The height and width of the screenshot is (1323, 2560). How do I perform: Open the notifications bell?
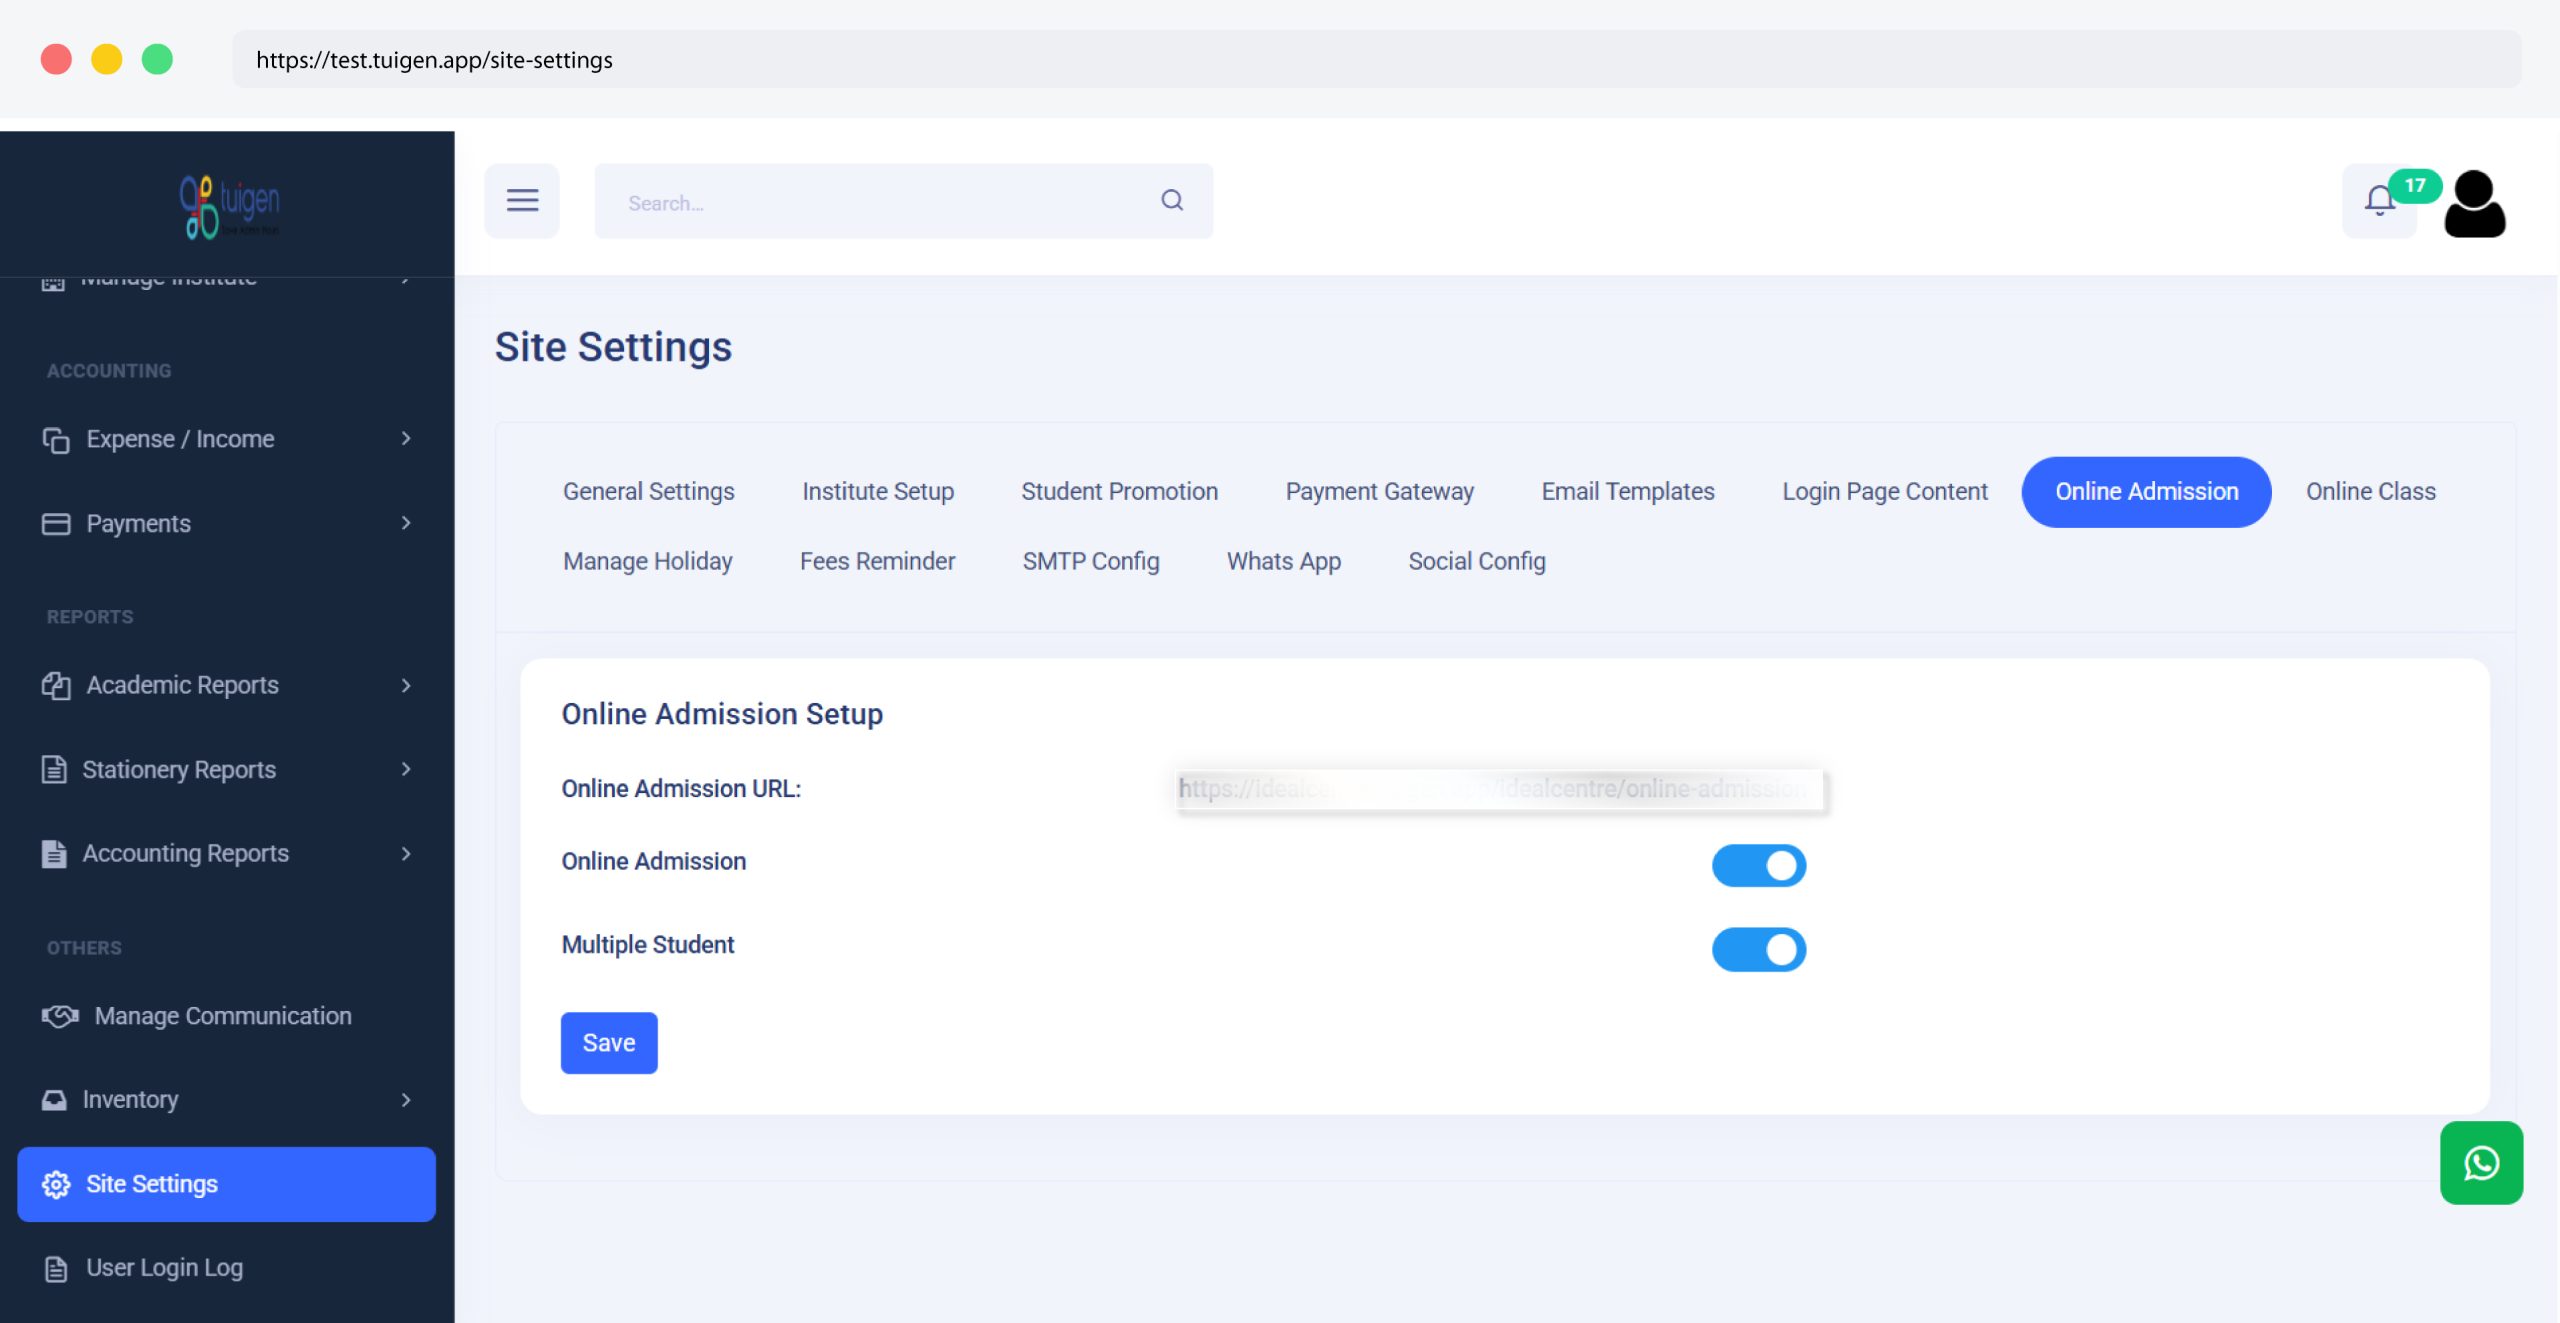click(2379, 201)
